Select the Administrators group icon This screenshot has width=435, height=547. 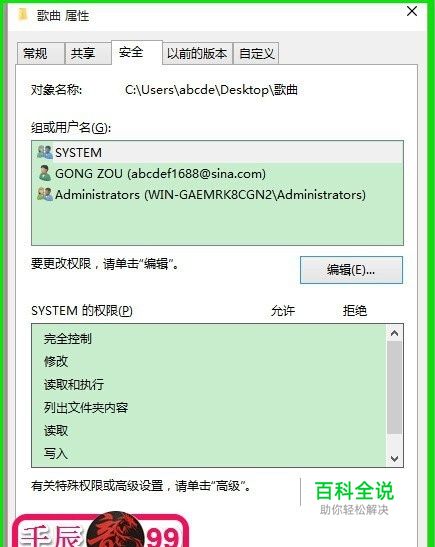click(45, 194)
